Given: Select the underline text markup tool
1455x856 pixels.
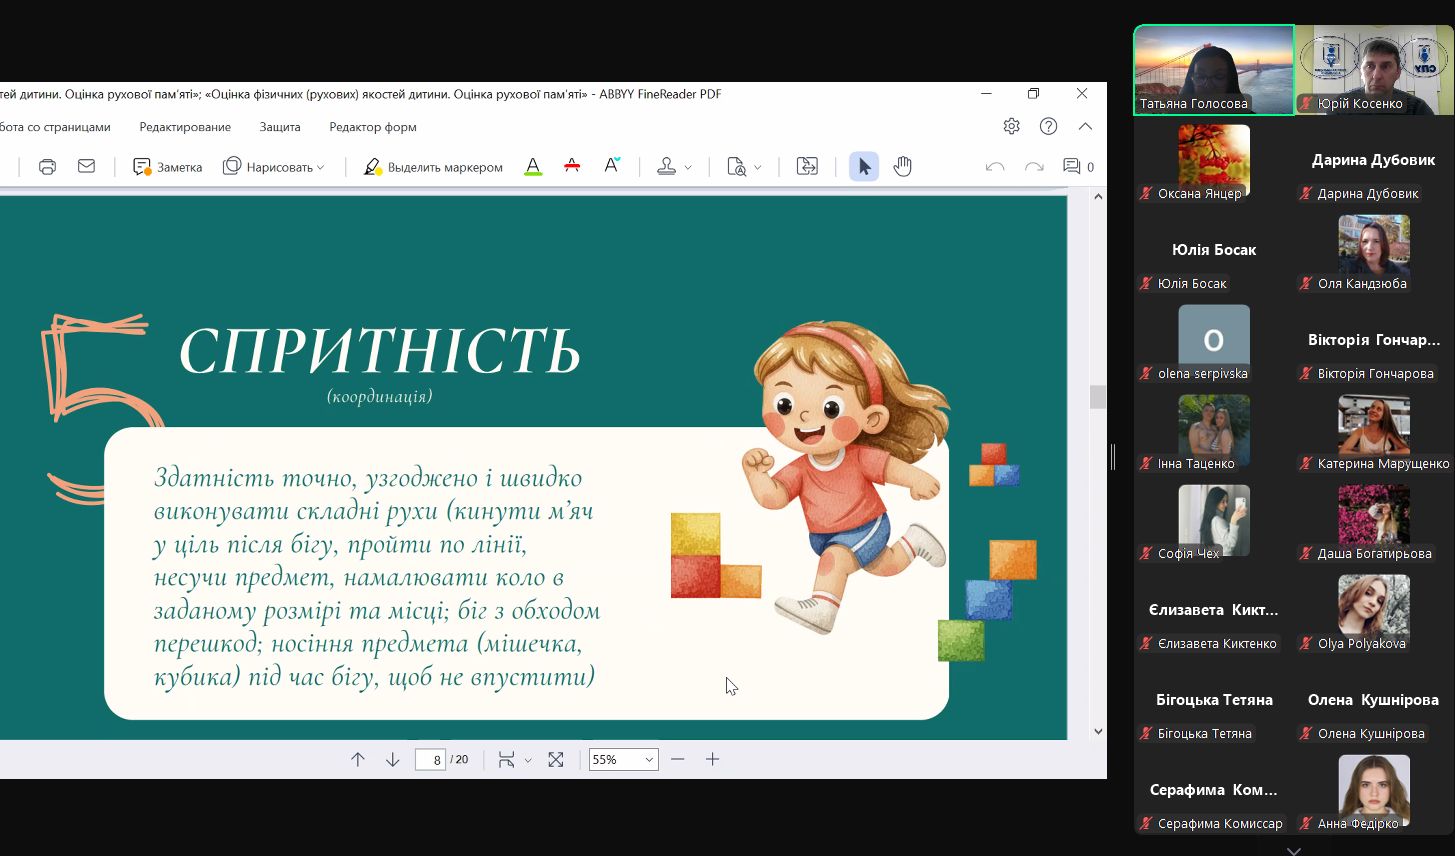Looking at the screenshot, I should tap(533, 167).
